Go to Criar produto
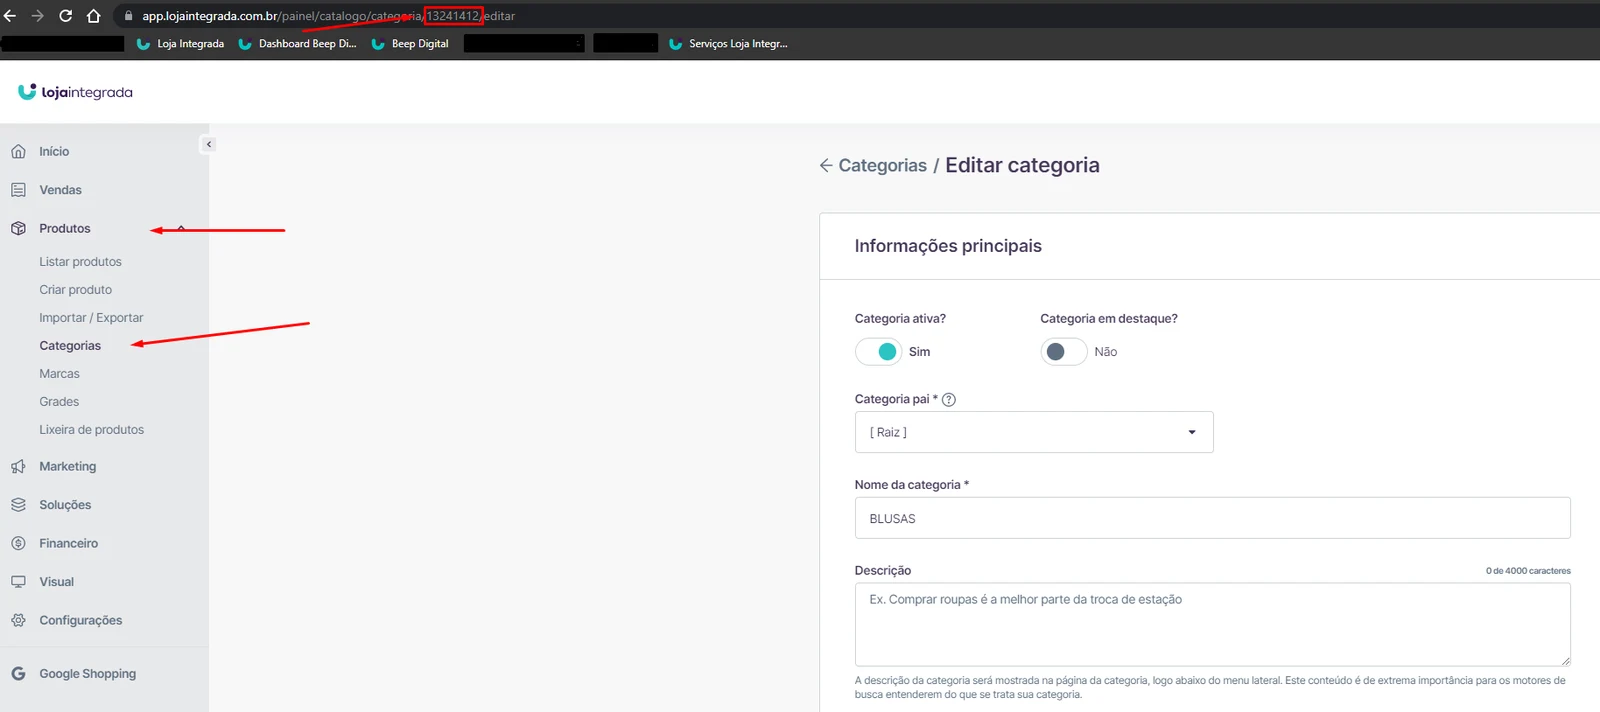 75,290
